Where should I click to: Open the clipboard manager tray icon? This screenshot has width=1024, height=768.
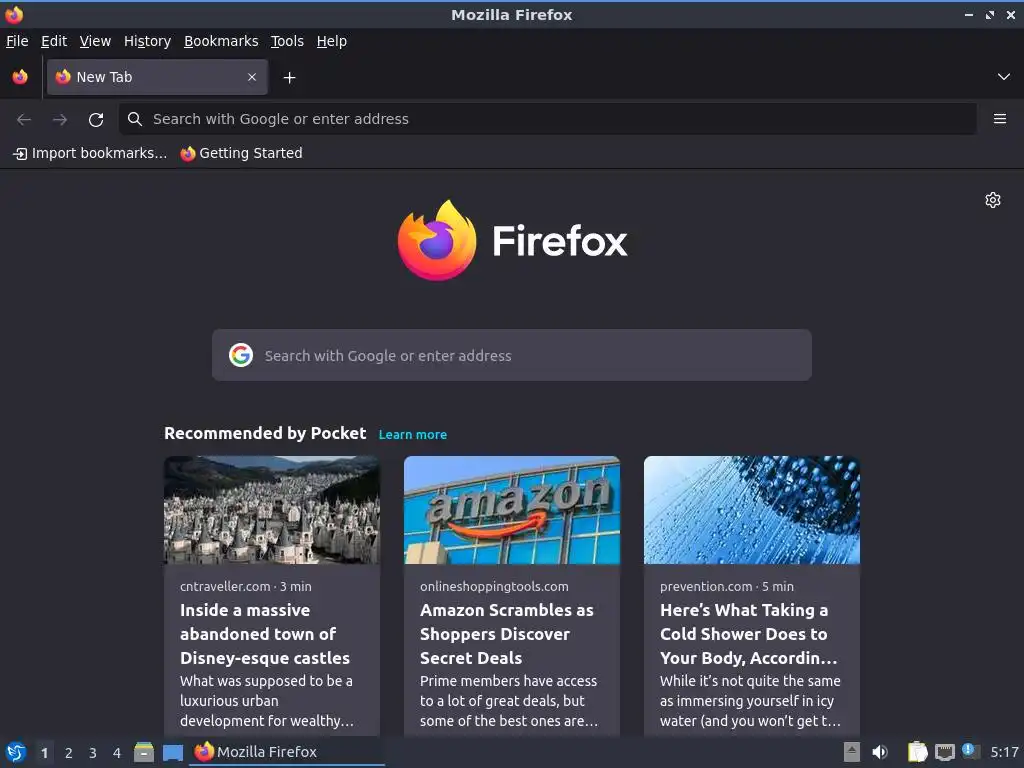[918, 752]
